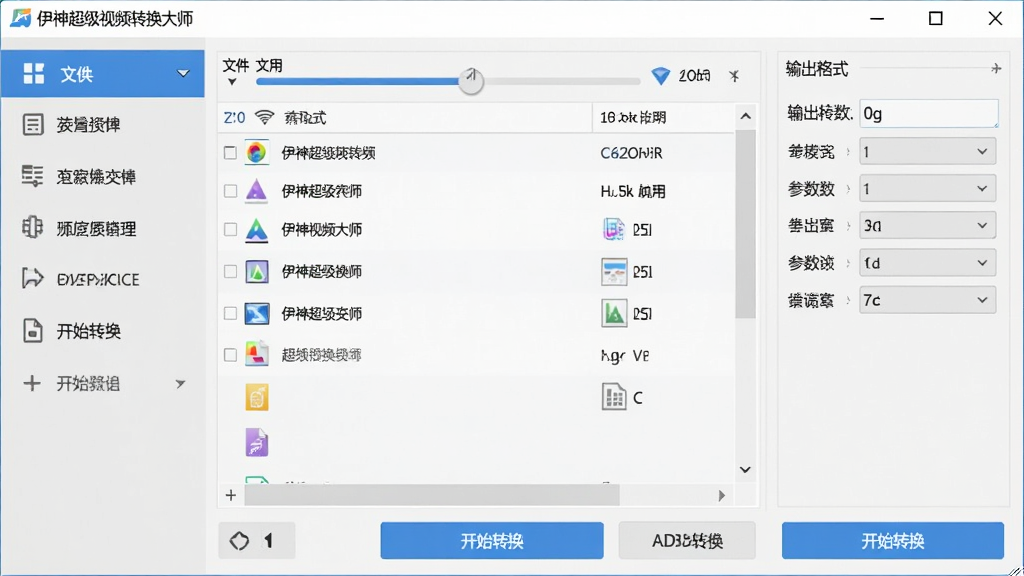Image resolution: width=1024 pixels, height=576 pixels.
Task: Click the plus icon in sidebar bottom row
Action: pos(32,383)
